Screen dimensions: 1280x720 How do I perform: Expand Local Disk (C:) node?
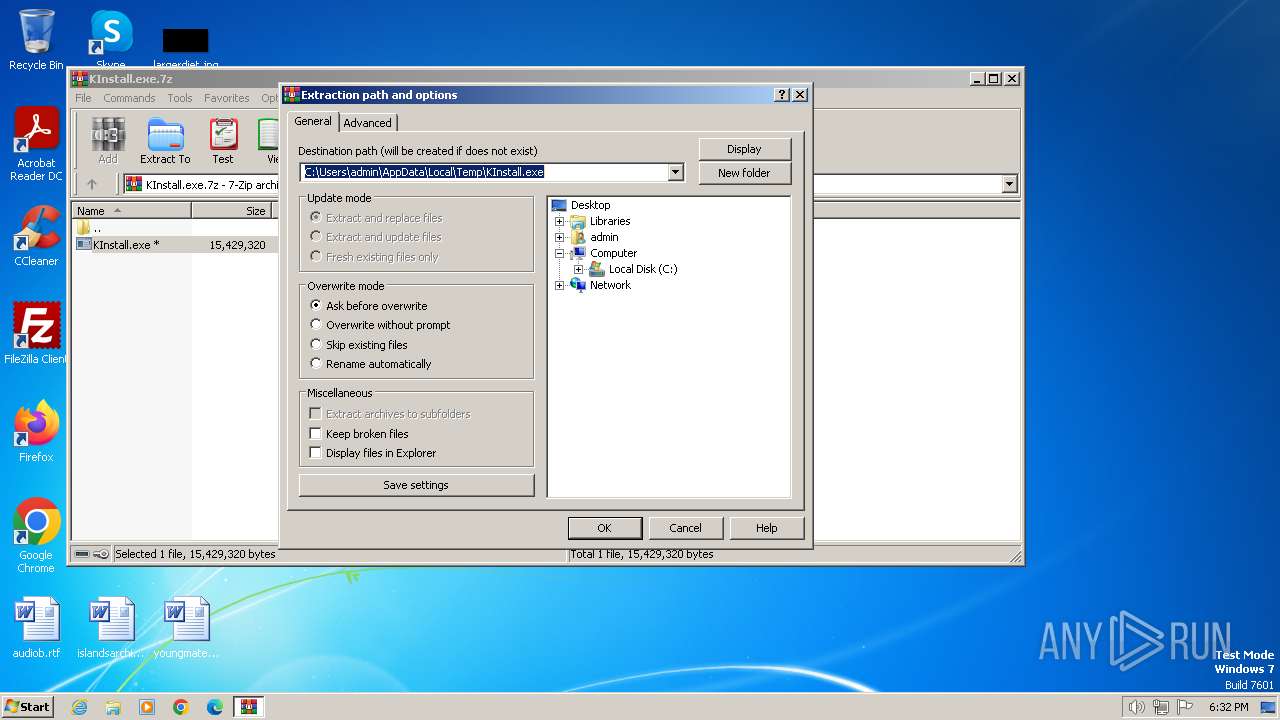(x=578, y=269)
